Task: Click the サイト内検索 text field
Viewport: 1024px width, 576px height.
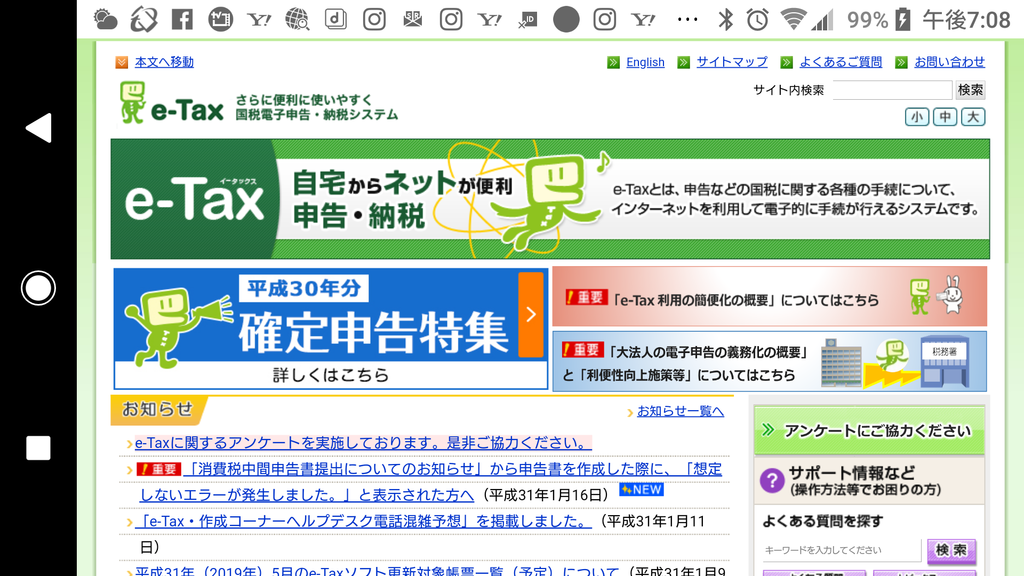Action: (x=892, y=90)
